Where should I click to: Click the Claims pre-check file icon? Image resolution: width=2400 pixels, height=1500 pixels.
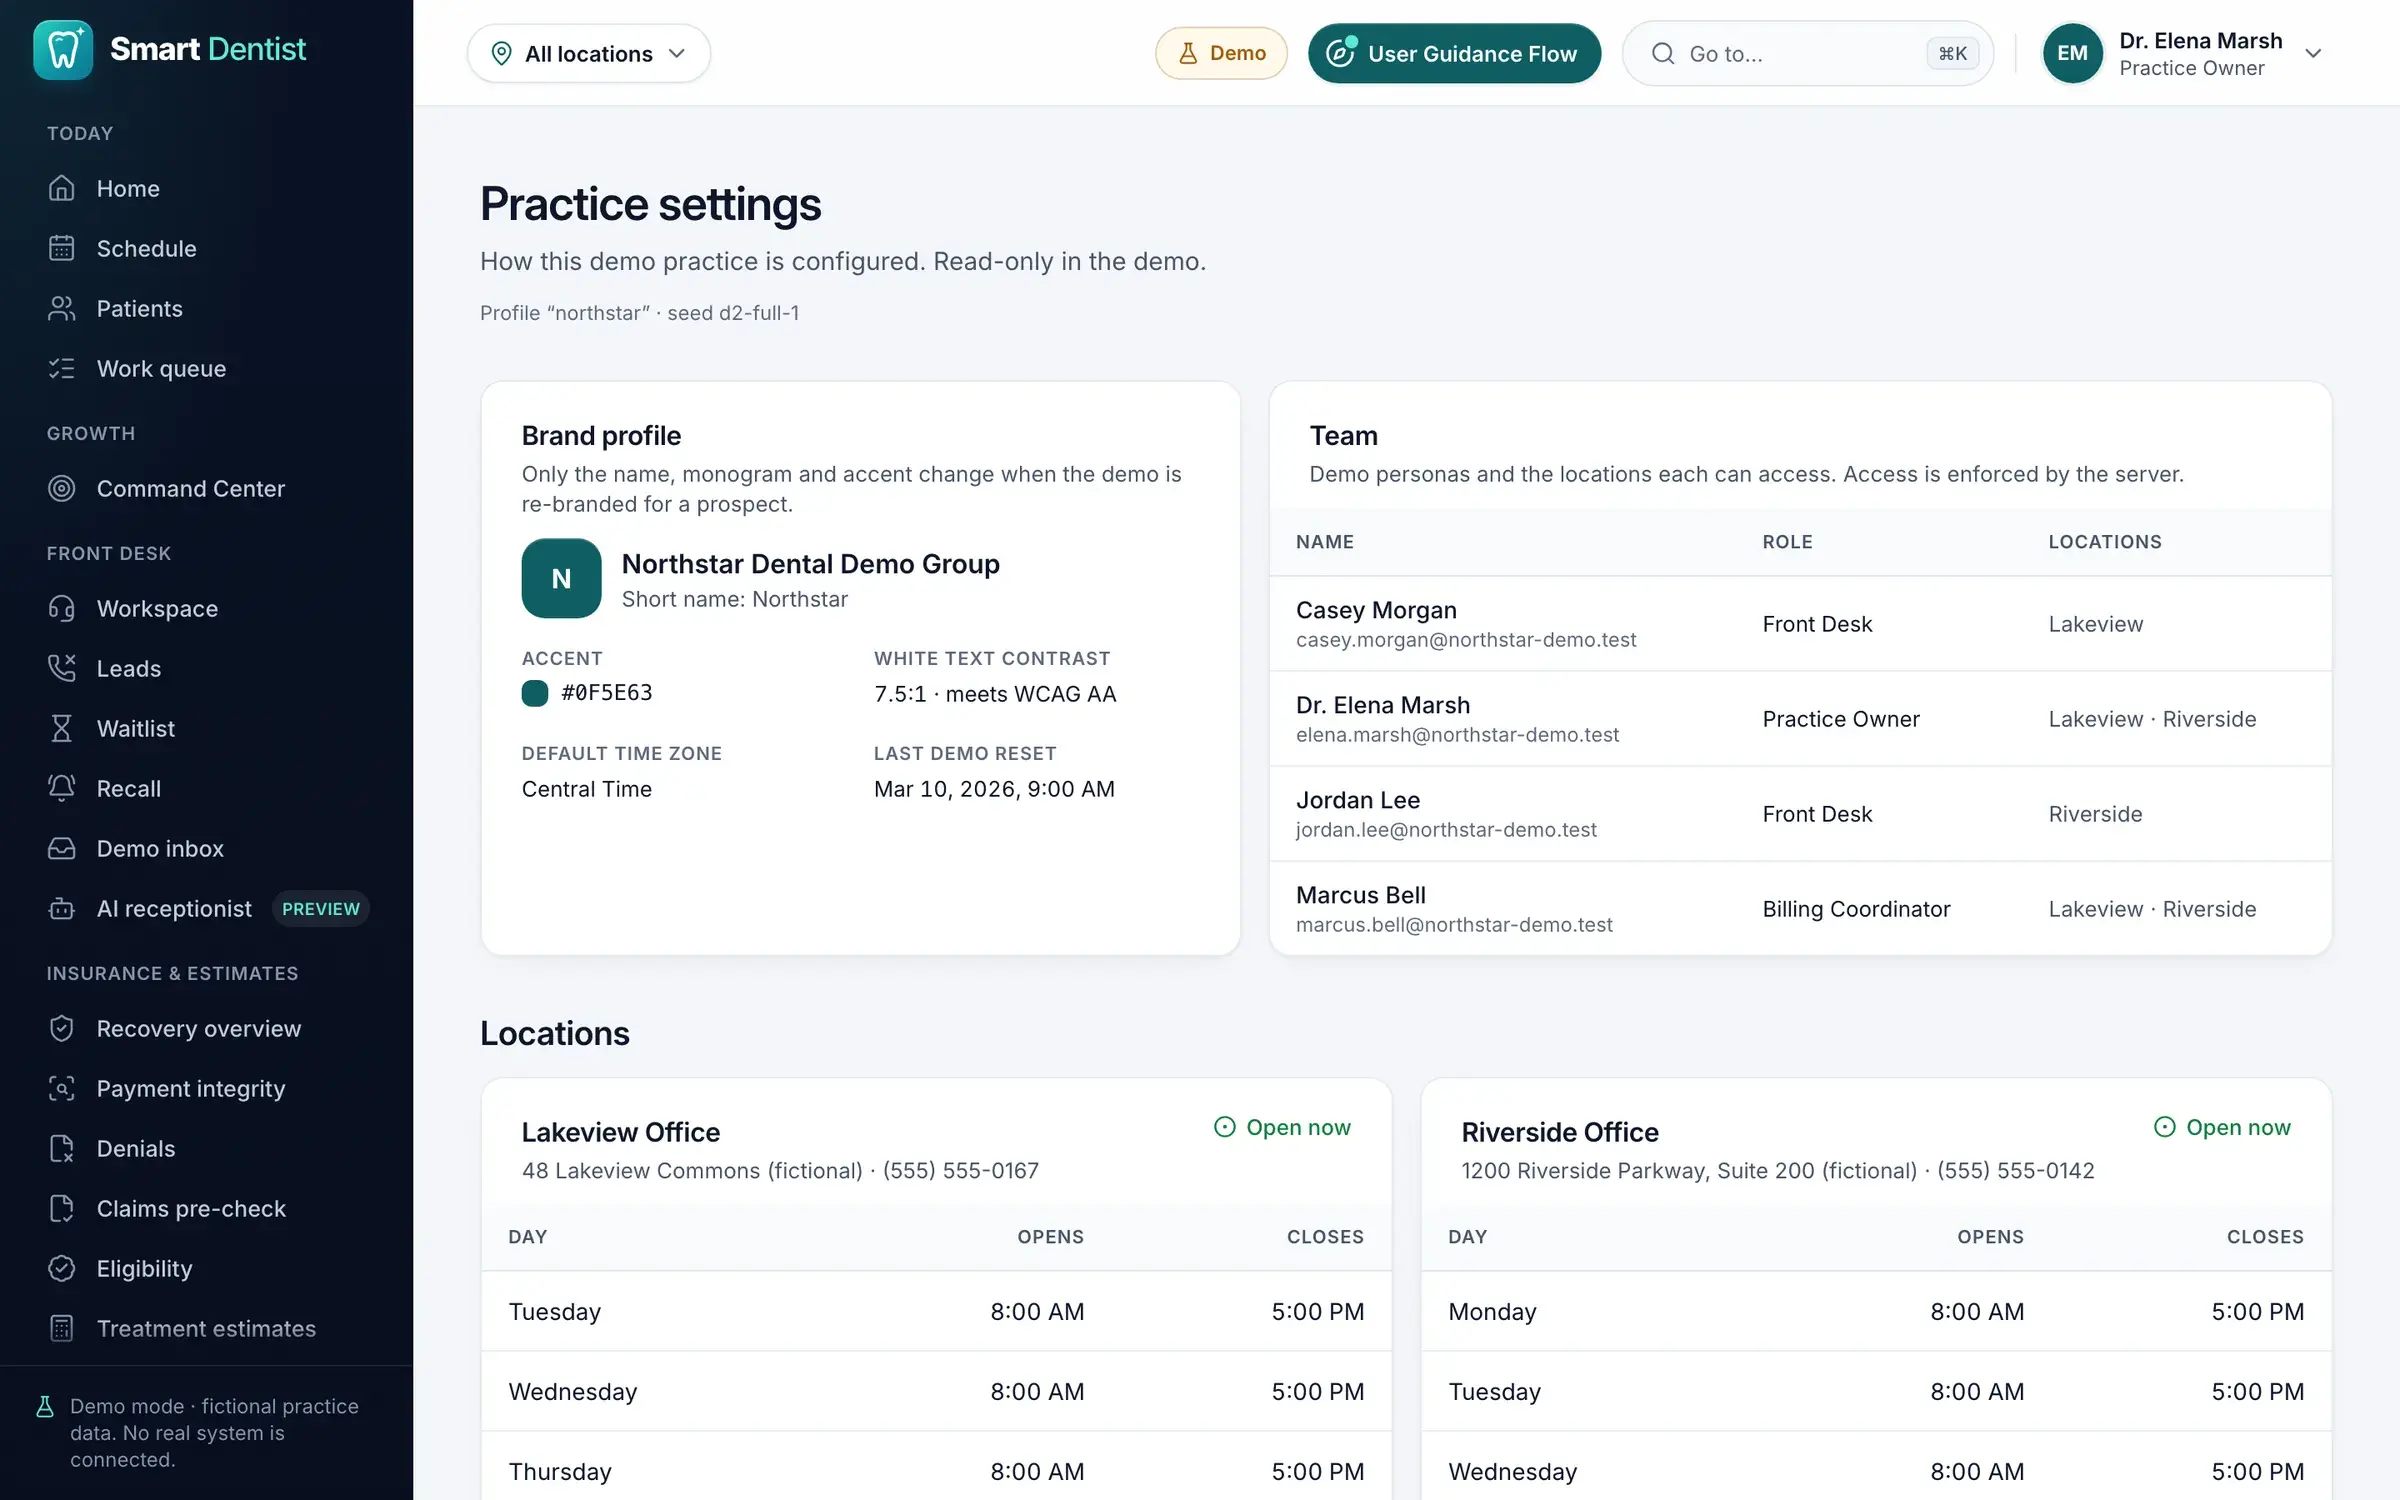tap(62, 1208)
